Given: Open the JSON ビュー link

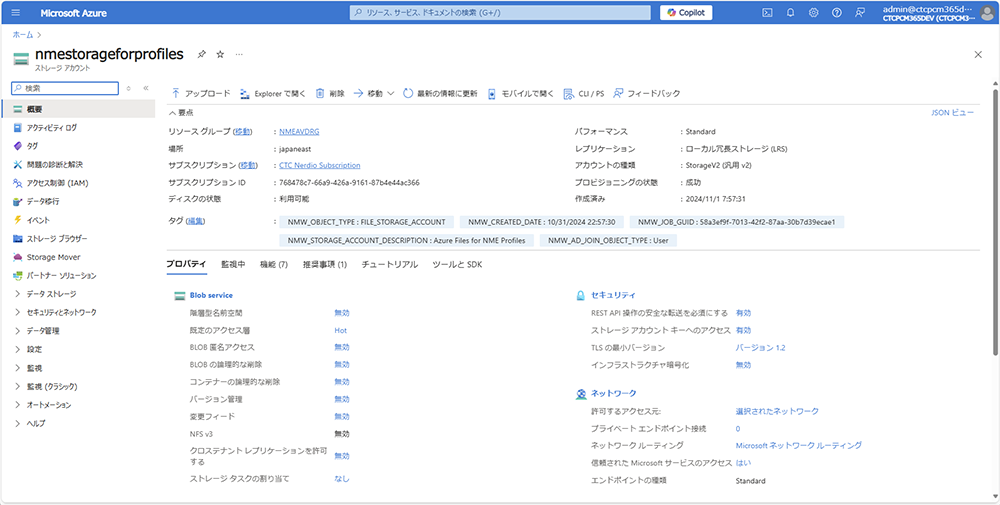Looking at the screenshot, I should click(951, 113).
